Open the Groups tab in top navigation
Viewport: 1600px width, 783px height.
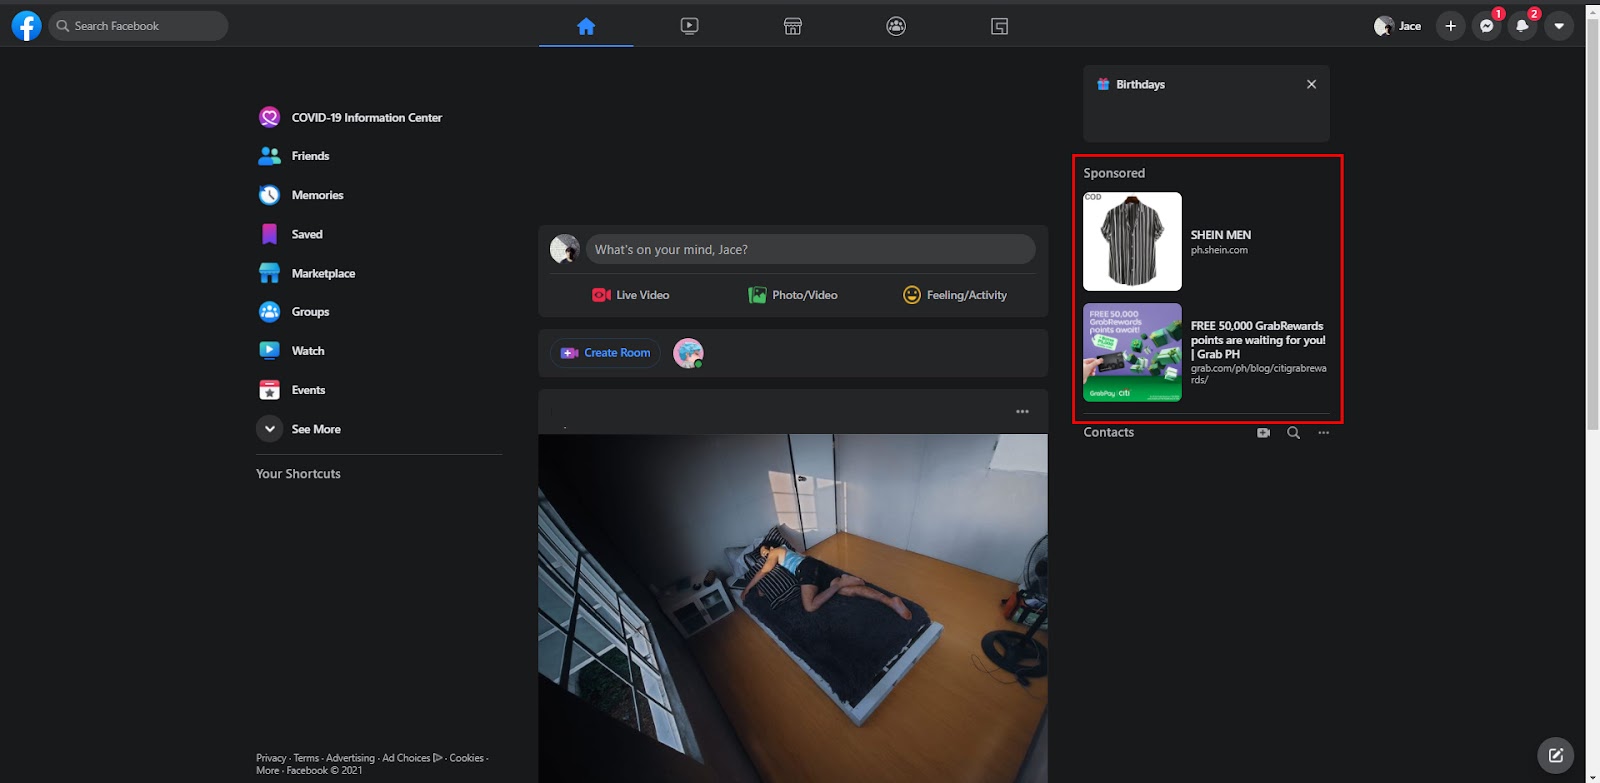pyautogui.click(x=896, y=26)
